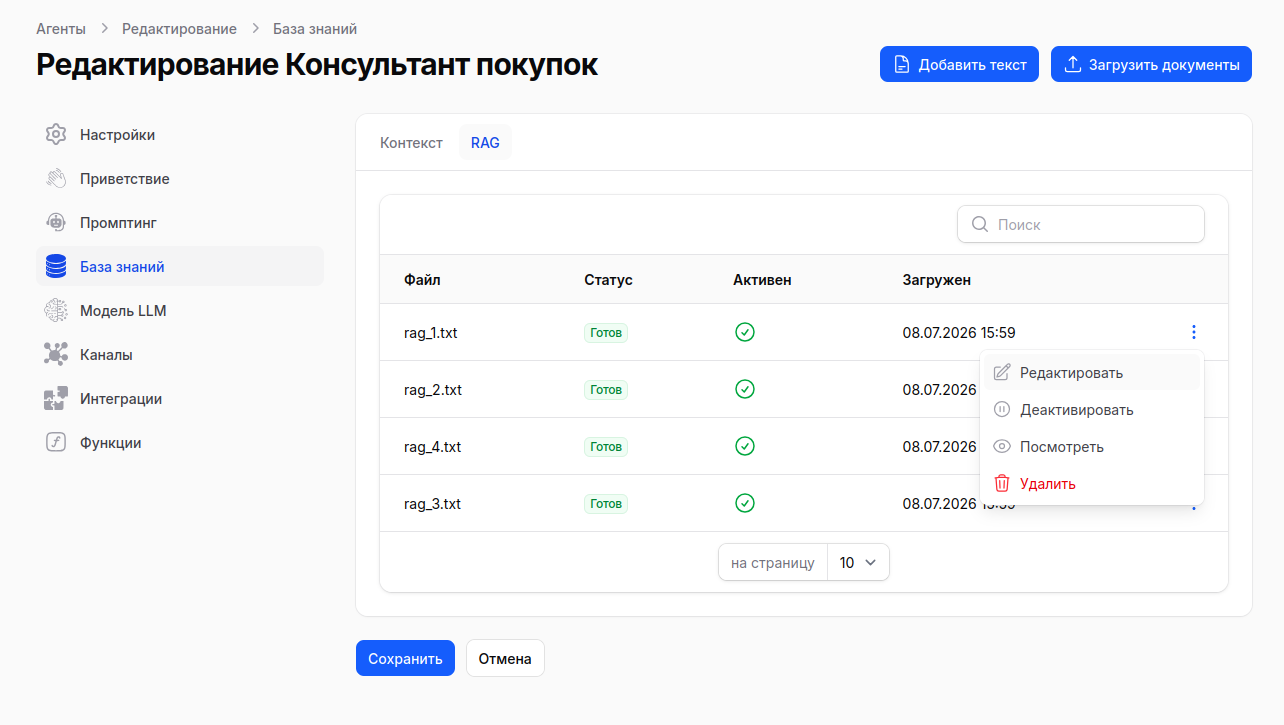This screenshot has width=1284, height=725.
Task: Click active checkmark for rag_3.txt
Action: [x=744, y=503]
